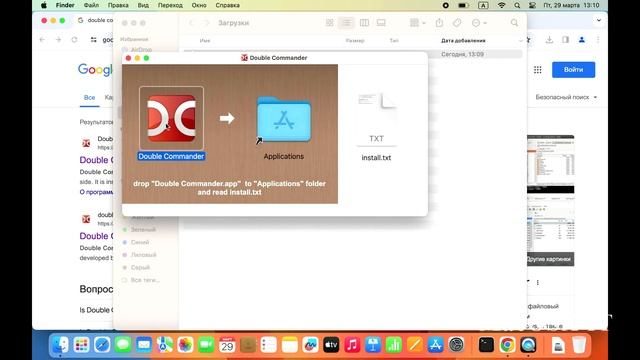Open the Finder action menu dropdown
The image size is (640, 360).
pyautogui.click(x=479, y=23)
